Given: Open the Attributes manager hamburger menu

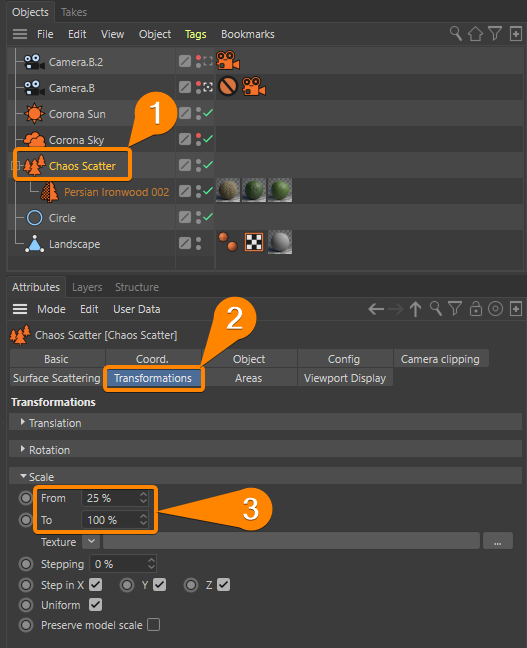Looking at the screenshot, I should pos(20,309).
